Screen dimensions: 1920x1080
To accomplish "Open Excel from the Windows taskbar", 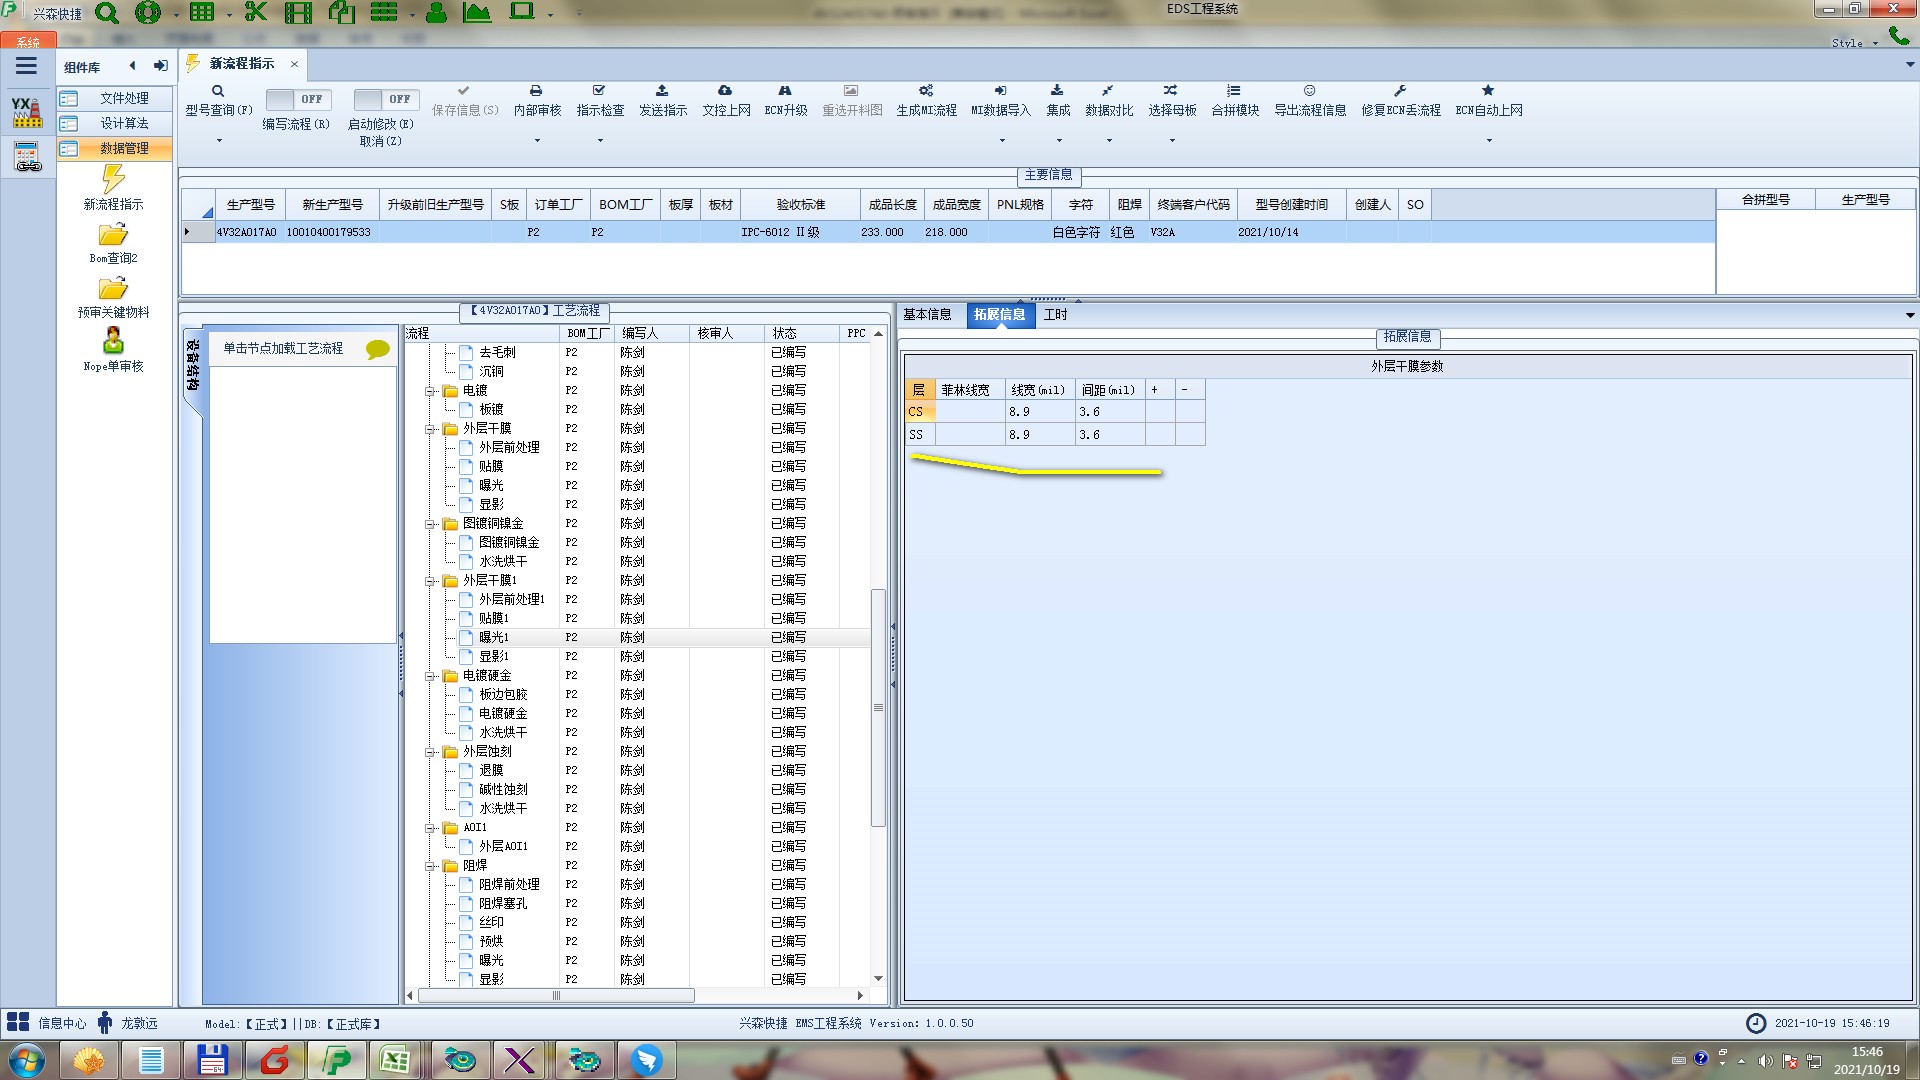I will pyautogui.click(x=395, y=1060).
